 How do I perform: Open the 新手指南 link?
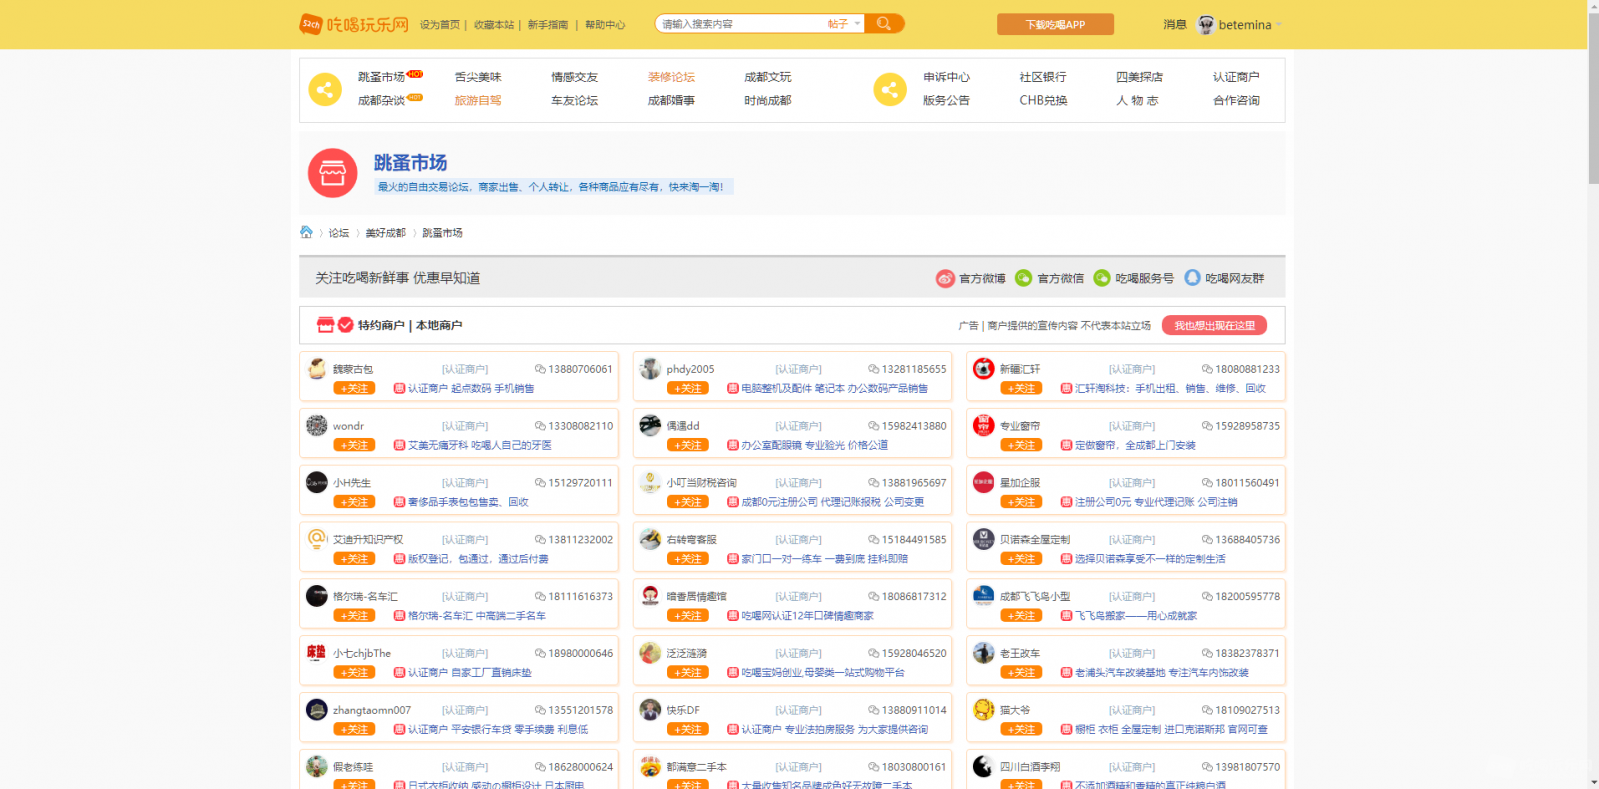(548, 25)
